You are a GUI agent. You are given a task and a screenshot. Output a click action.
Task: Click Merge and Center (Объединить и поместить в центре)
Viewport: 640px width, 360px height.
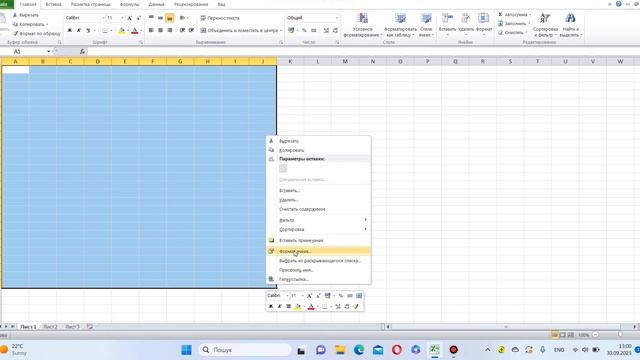[241, 30]
